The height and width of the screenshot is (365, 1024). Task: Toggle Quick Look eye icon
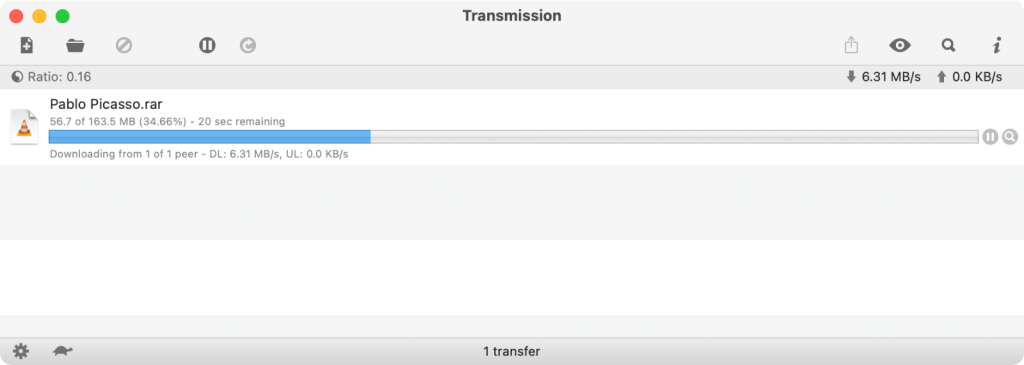[900, 45]
